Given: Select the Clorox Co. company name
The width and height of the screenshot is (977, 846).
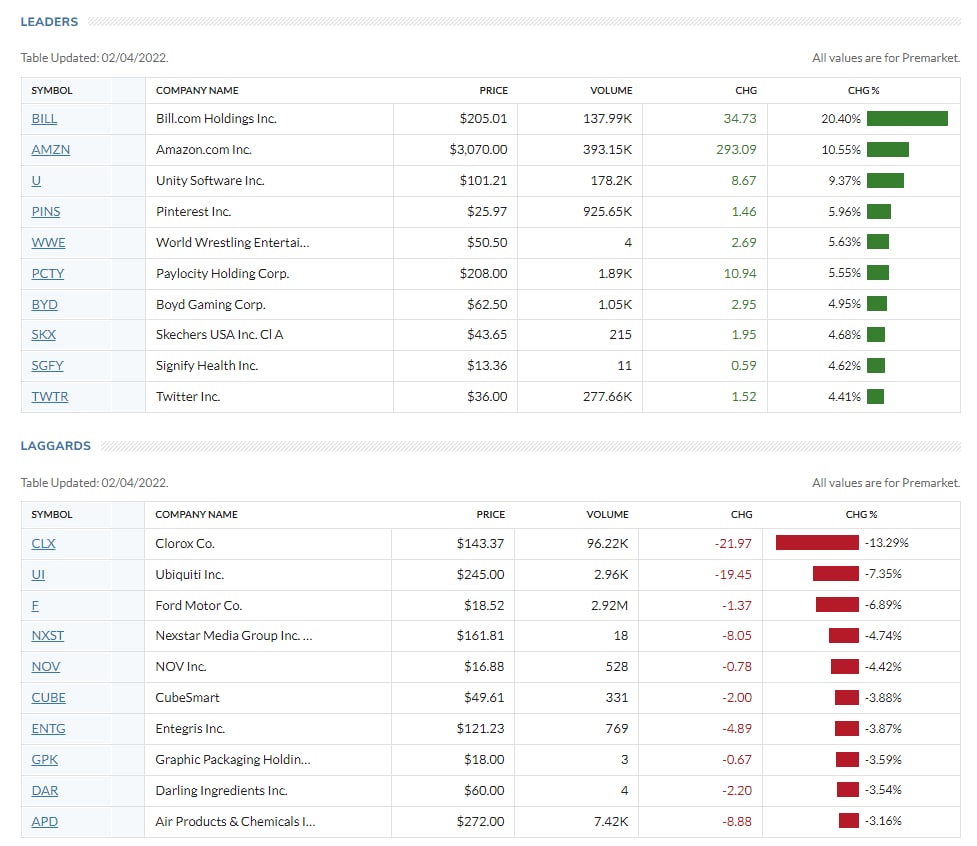Looking at the screenshot, I should pos(185,543).
